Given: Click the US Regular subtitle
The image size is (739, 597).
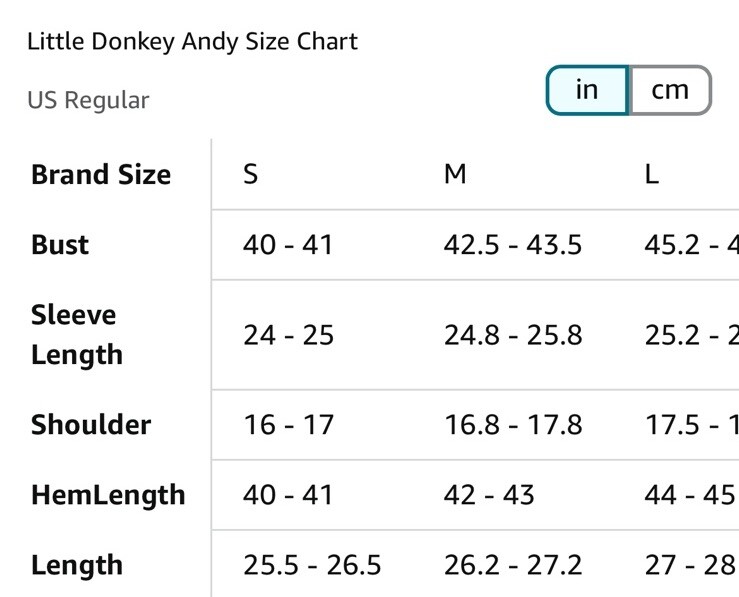Looking at the screenshot, I should (x=88, y=100).
